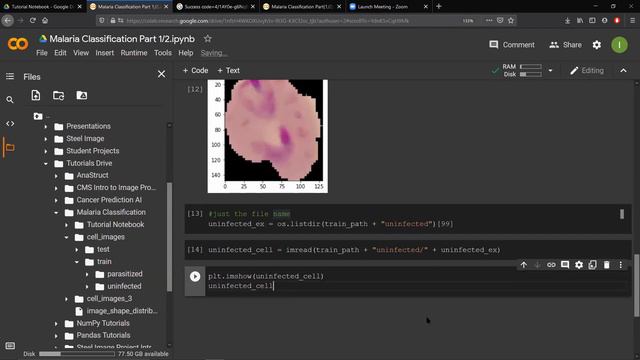Open the Tools menu
Screen dimensions: 640x360
(x=163, y=53)
